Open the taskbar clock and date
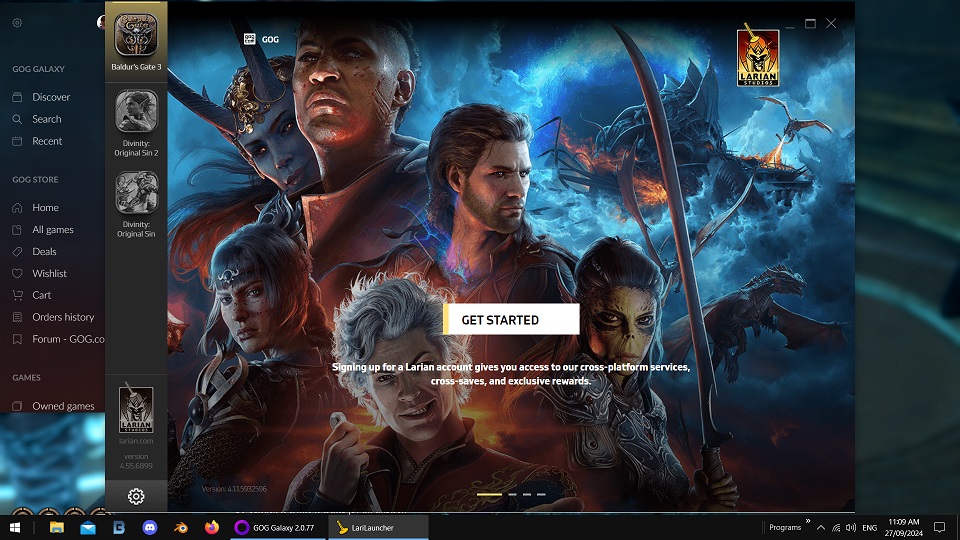 (x=904, y=527)
